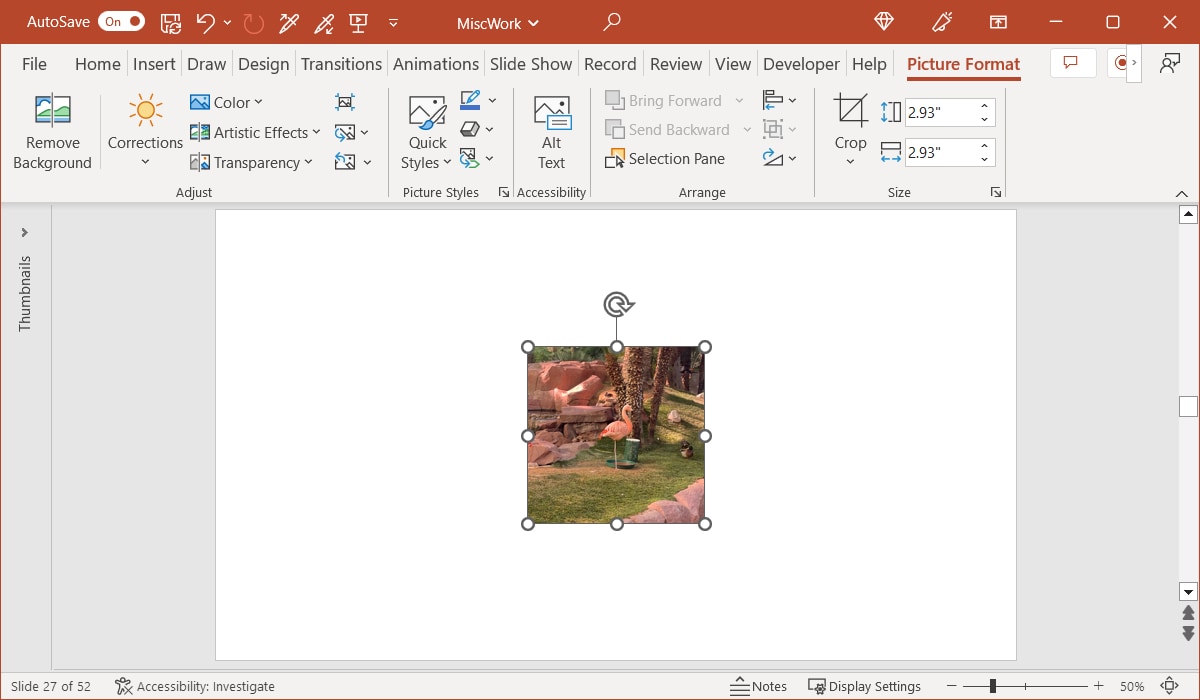Open the Selection Pane
Viewport: 1200px width, 700px height.
tap(665, 158)
